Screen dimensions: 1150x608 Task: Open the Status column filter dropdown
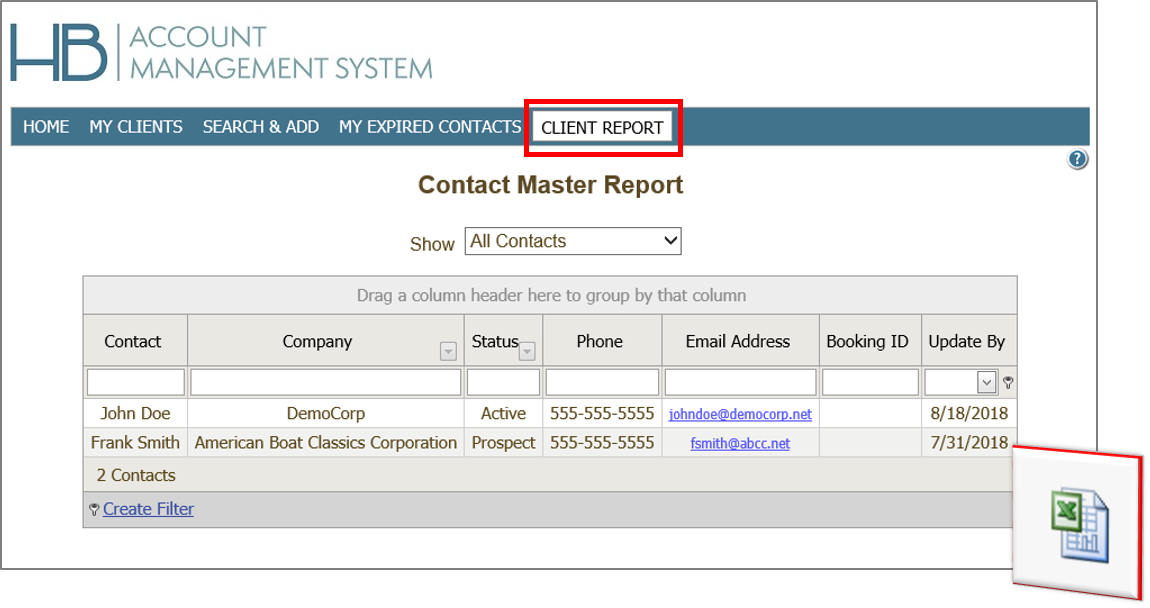point(527,349)
